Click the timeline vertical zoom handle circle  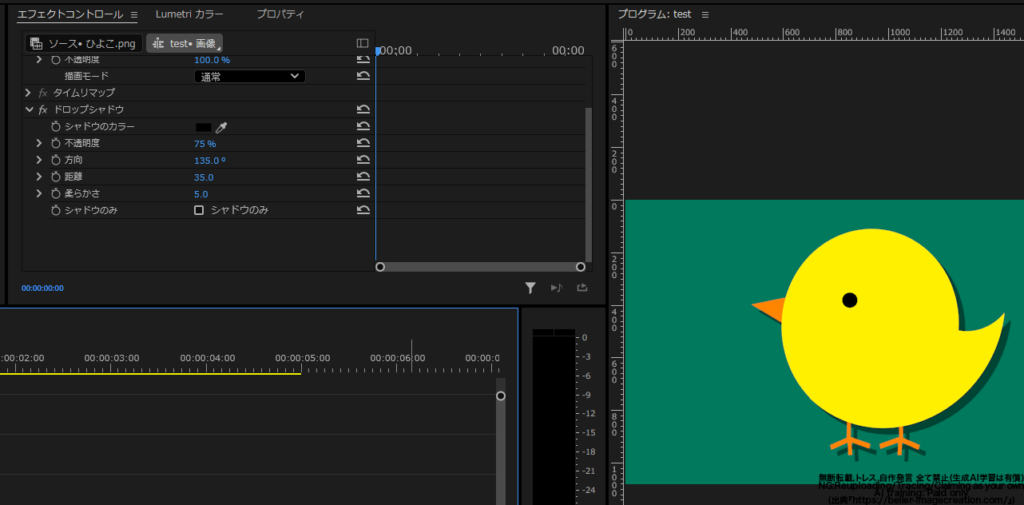click(501, 396)
